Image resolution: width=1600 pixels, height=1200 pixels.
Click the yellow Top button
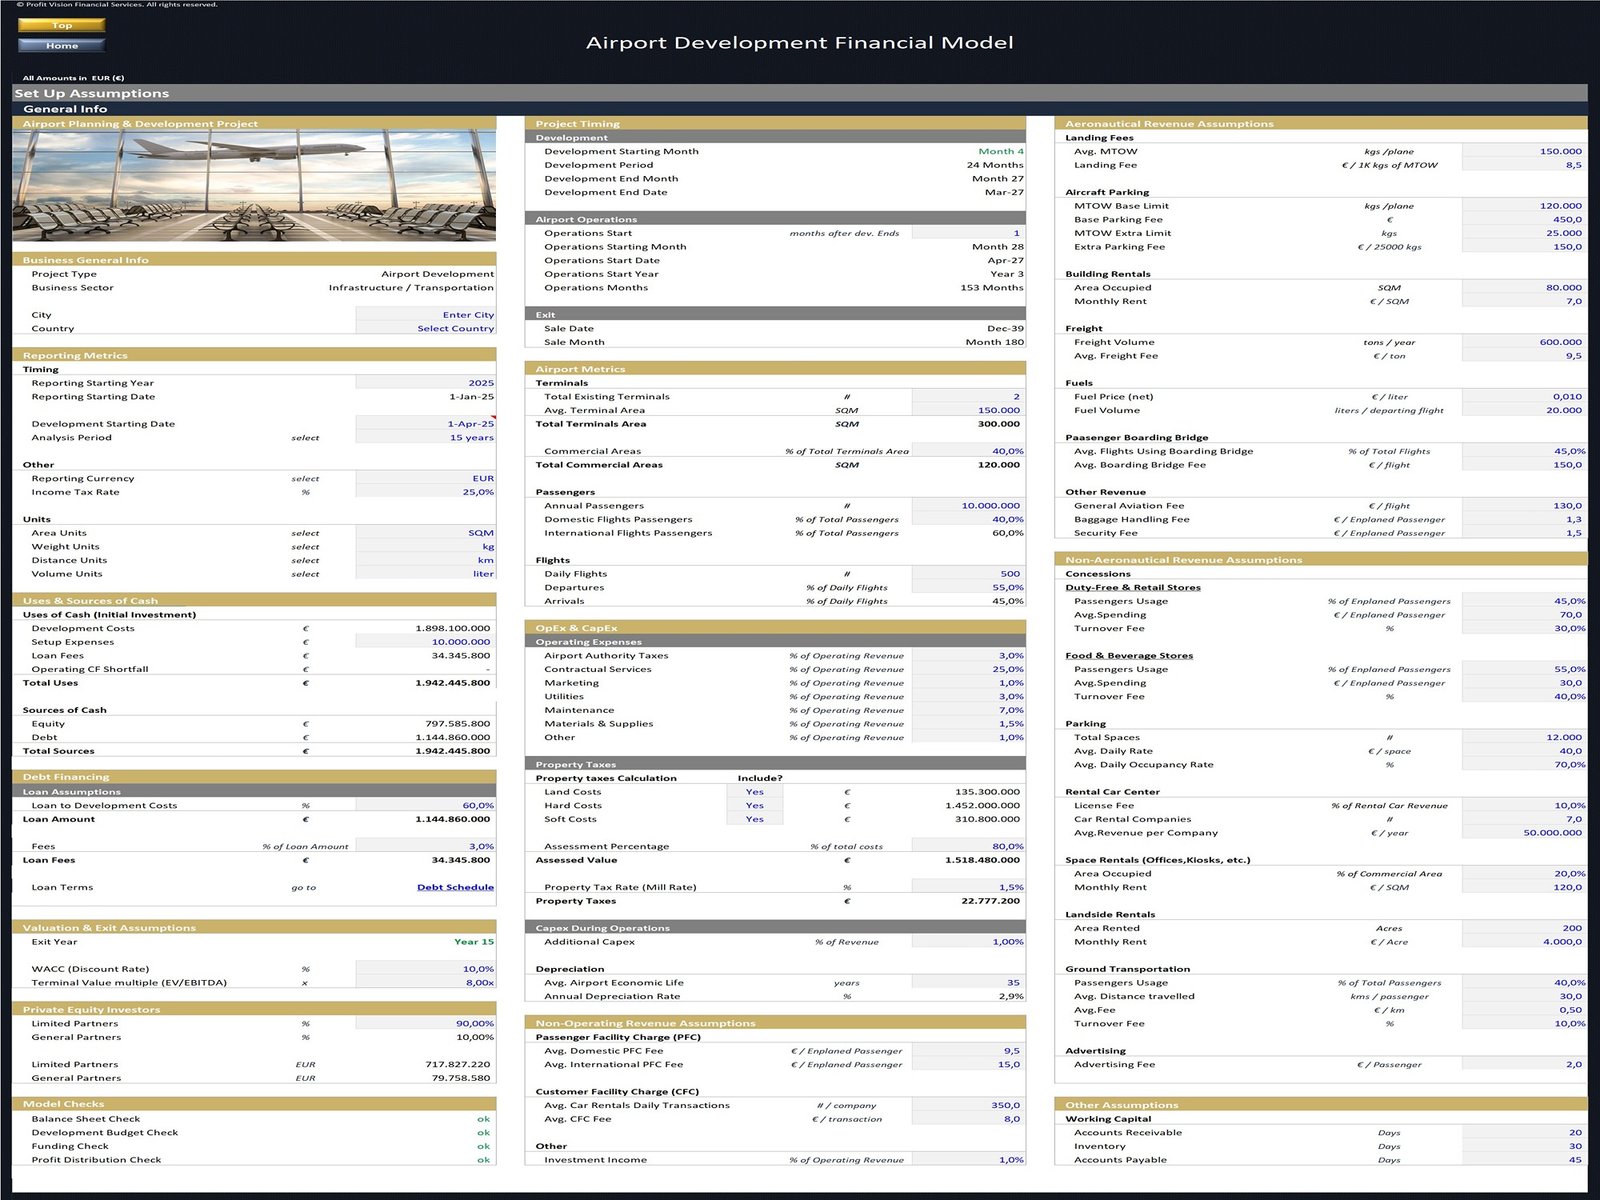tap(61, 25)
